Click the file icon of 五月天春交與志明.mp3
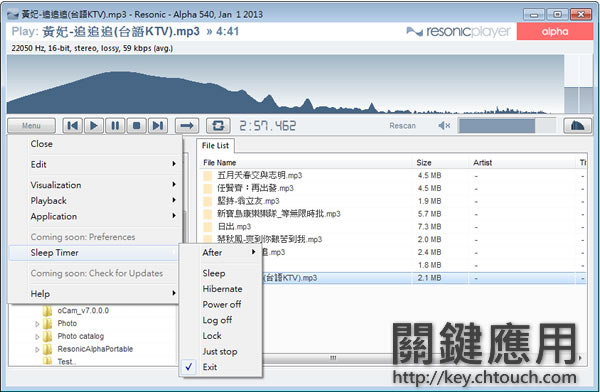This screenshot has width=600, height=392. tap(207, 175)
